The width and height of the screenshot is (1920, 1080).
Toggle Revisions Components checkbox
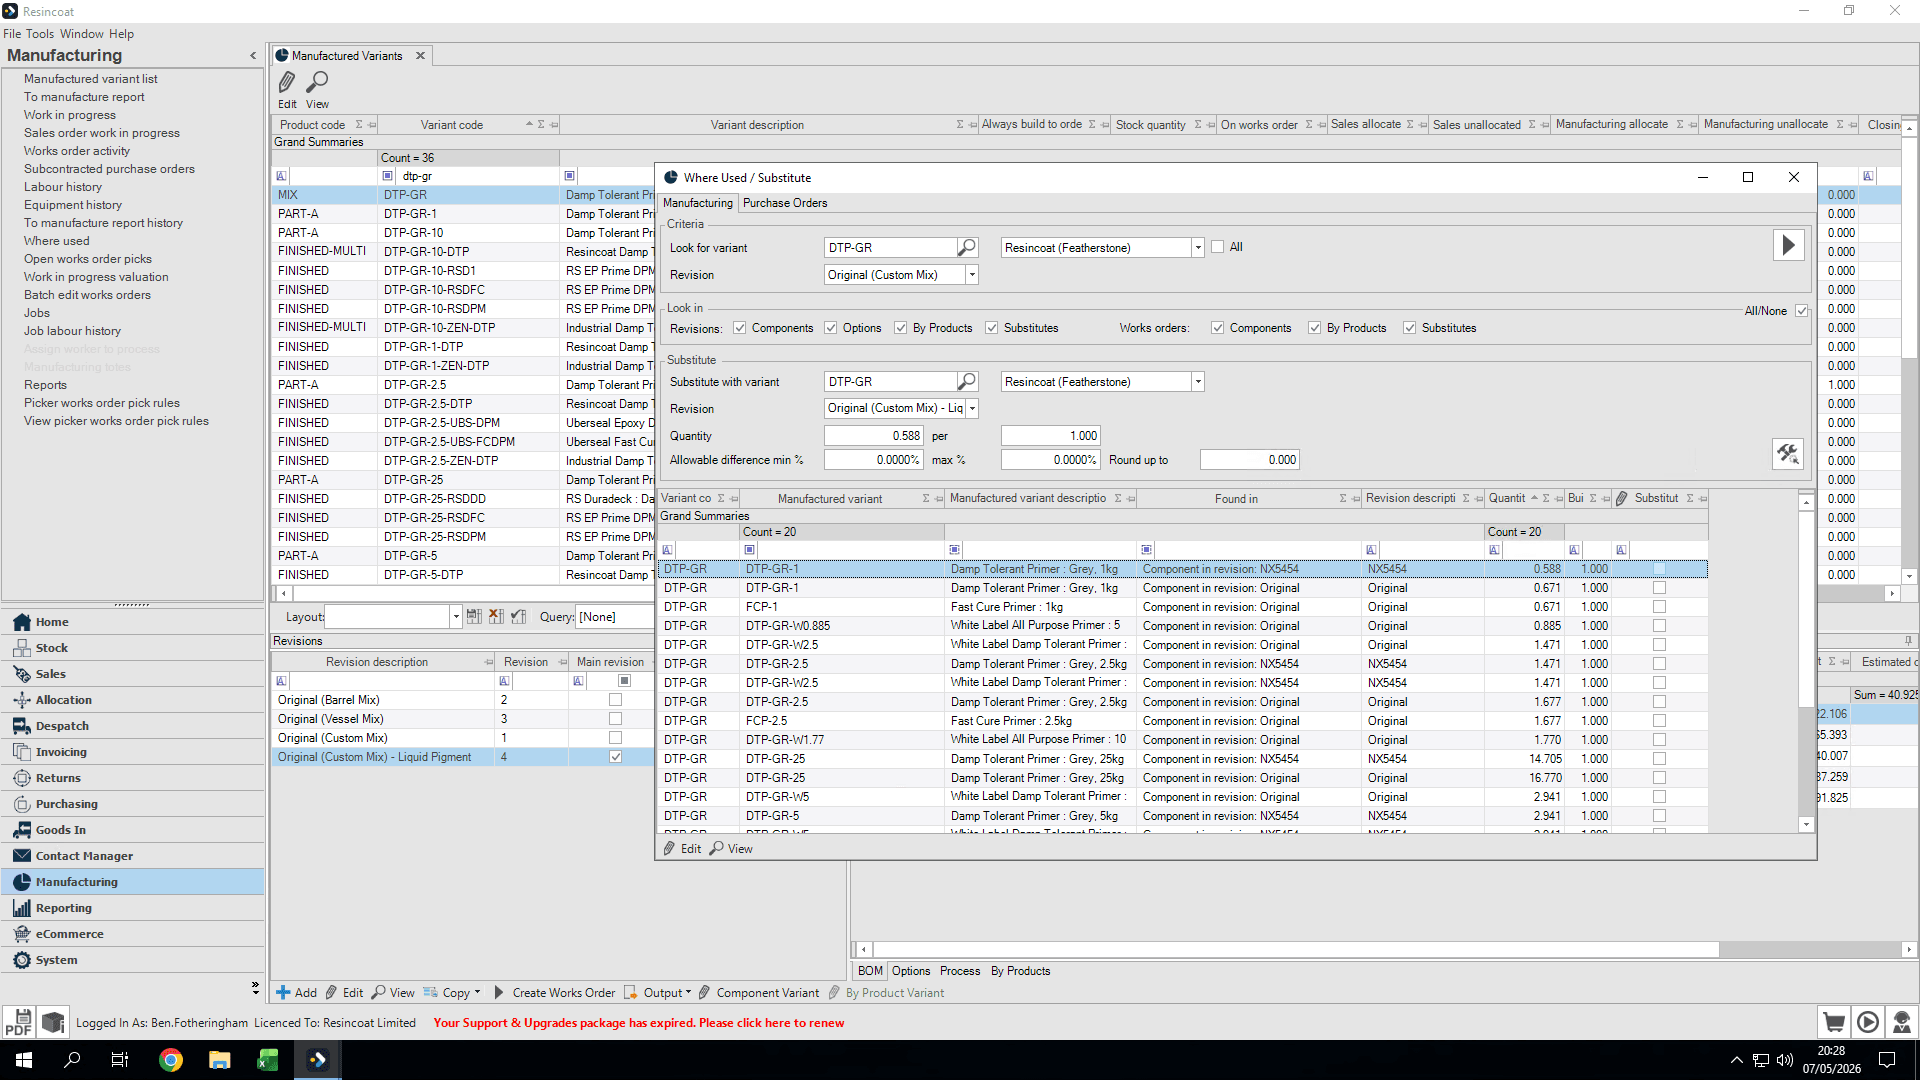739,328
